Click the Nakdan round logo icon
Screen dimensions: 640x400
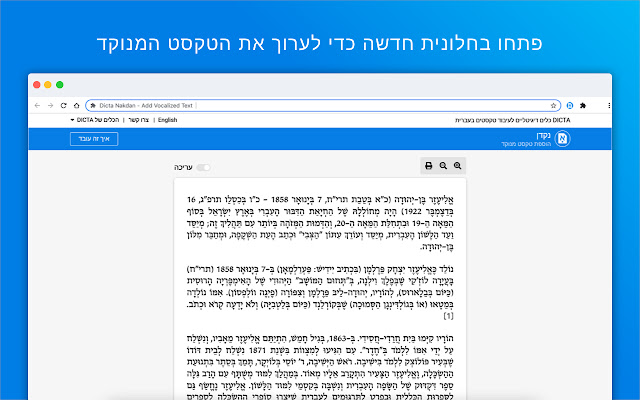(x=562, y=139)
